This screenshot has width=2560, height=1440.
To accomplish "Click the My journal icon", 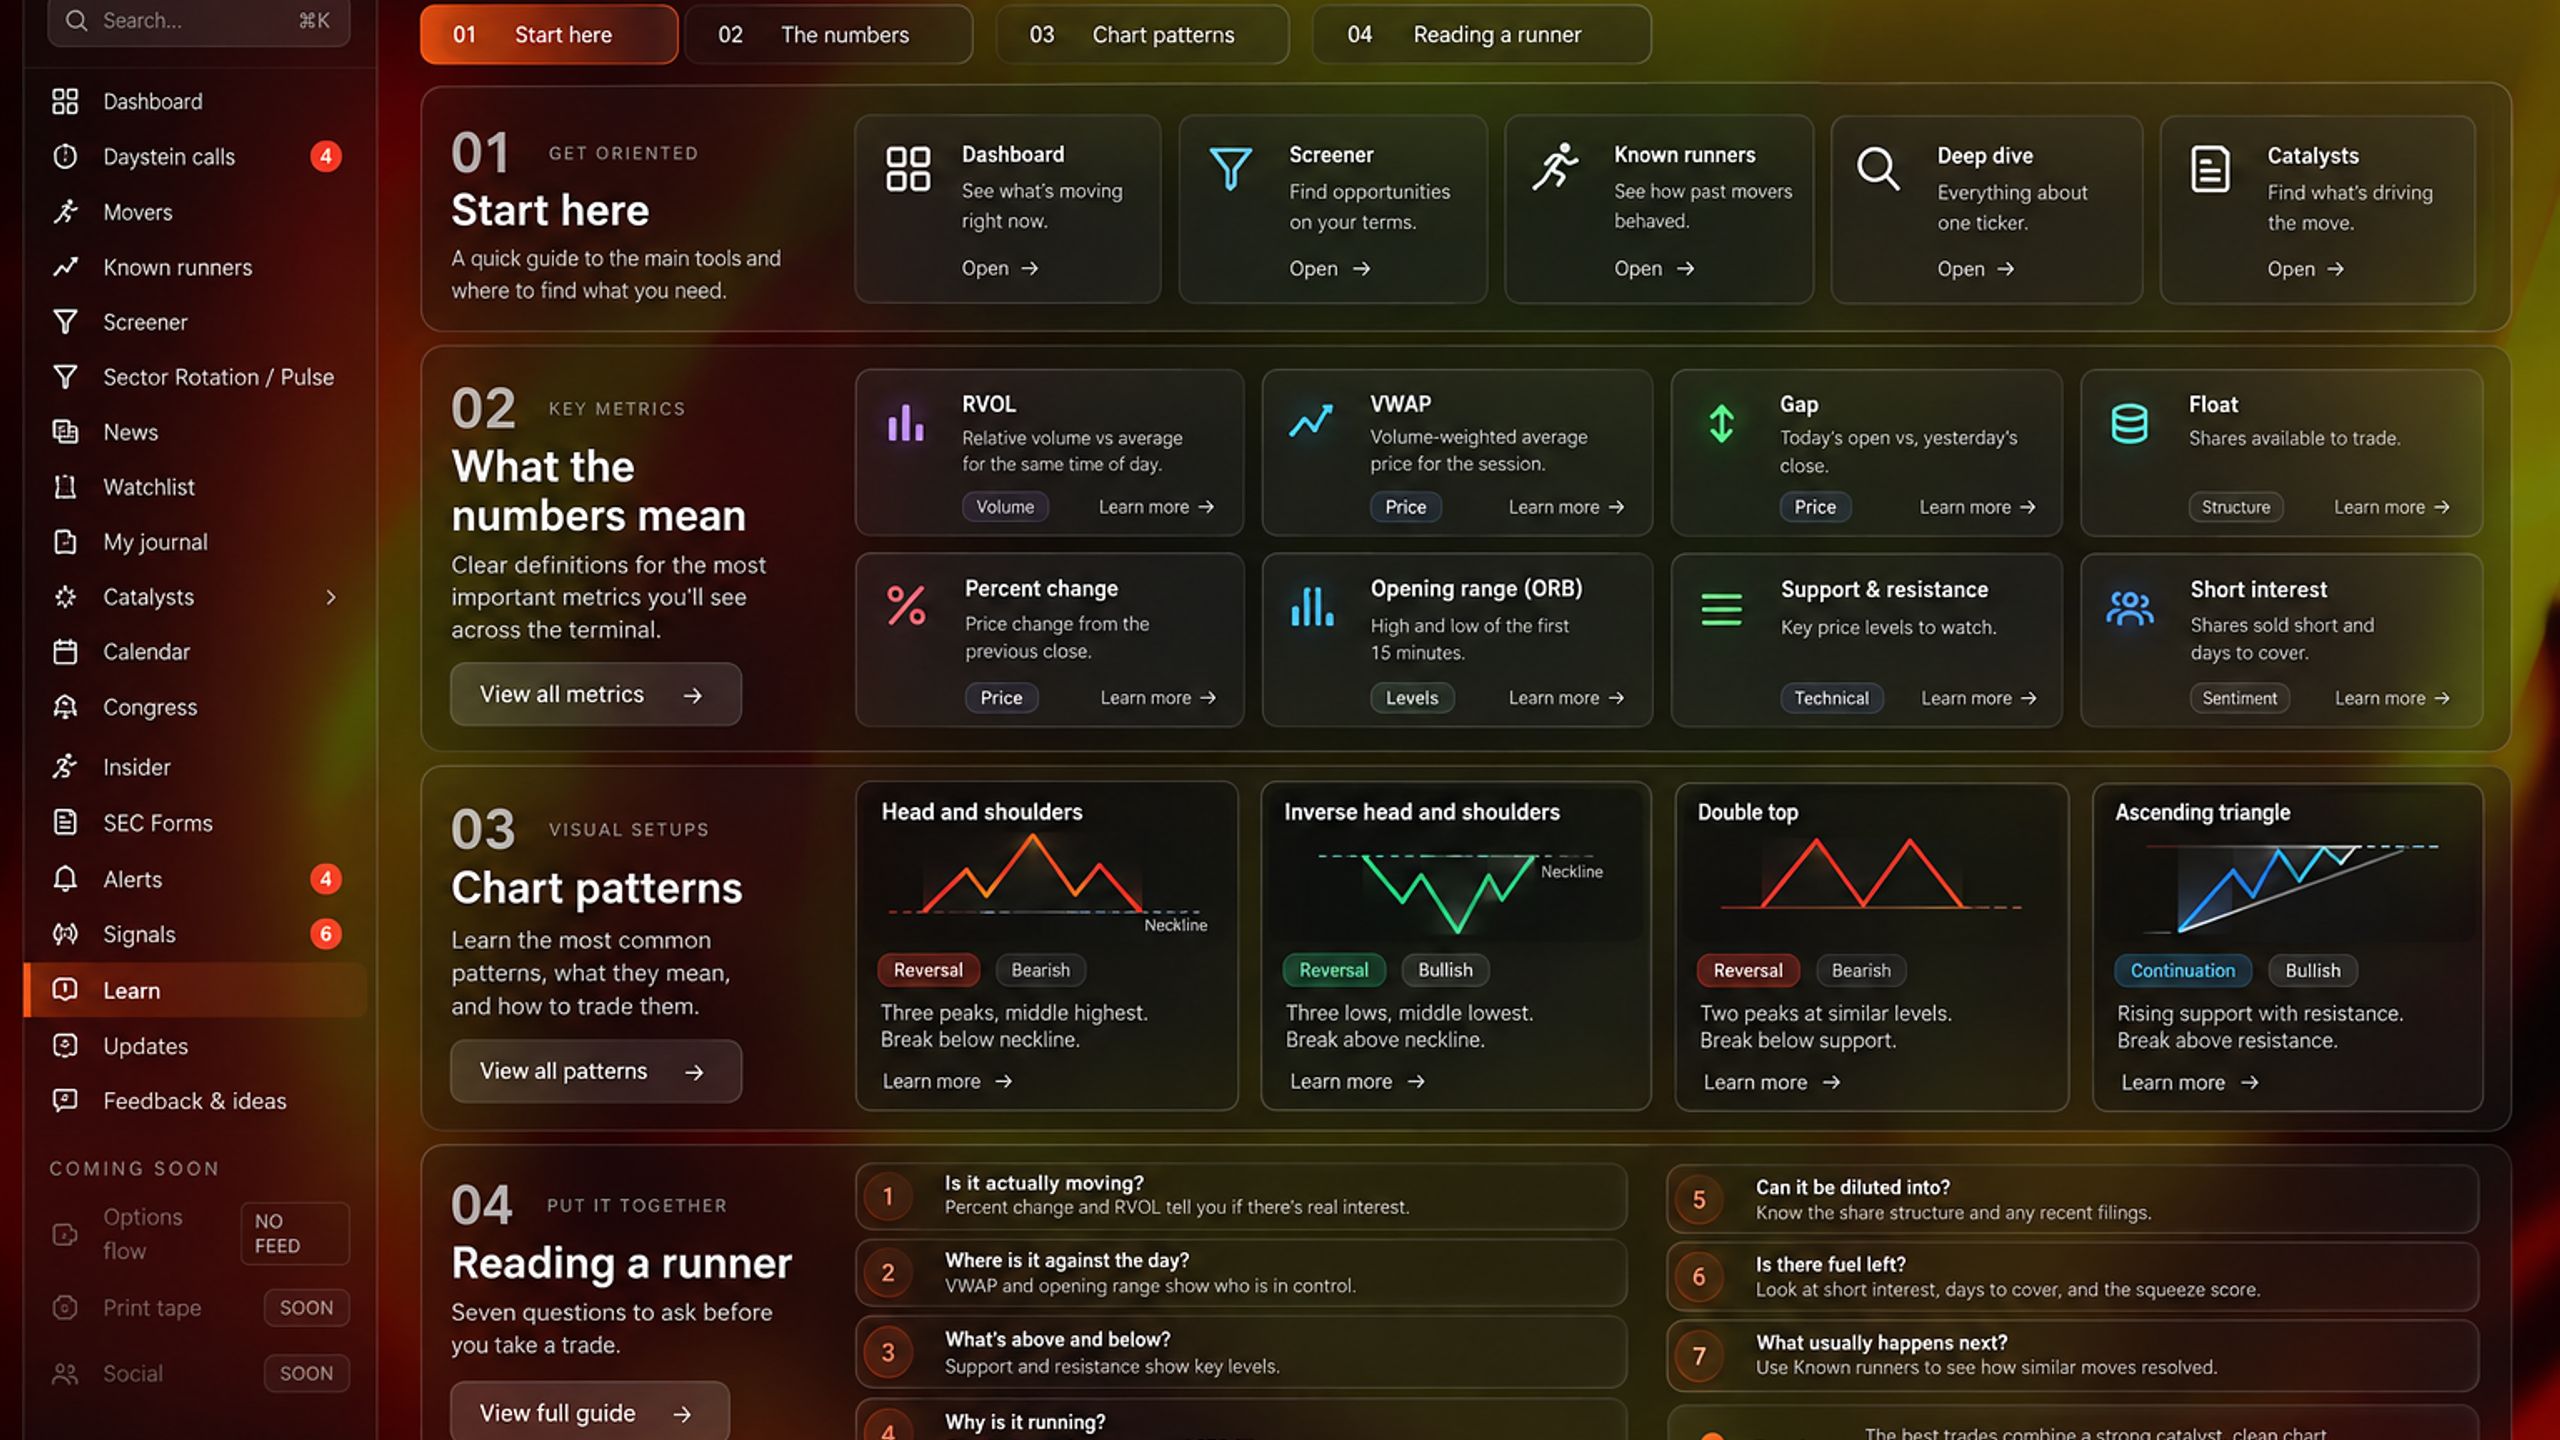I will pos(65,542).
